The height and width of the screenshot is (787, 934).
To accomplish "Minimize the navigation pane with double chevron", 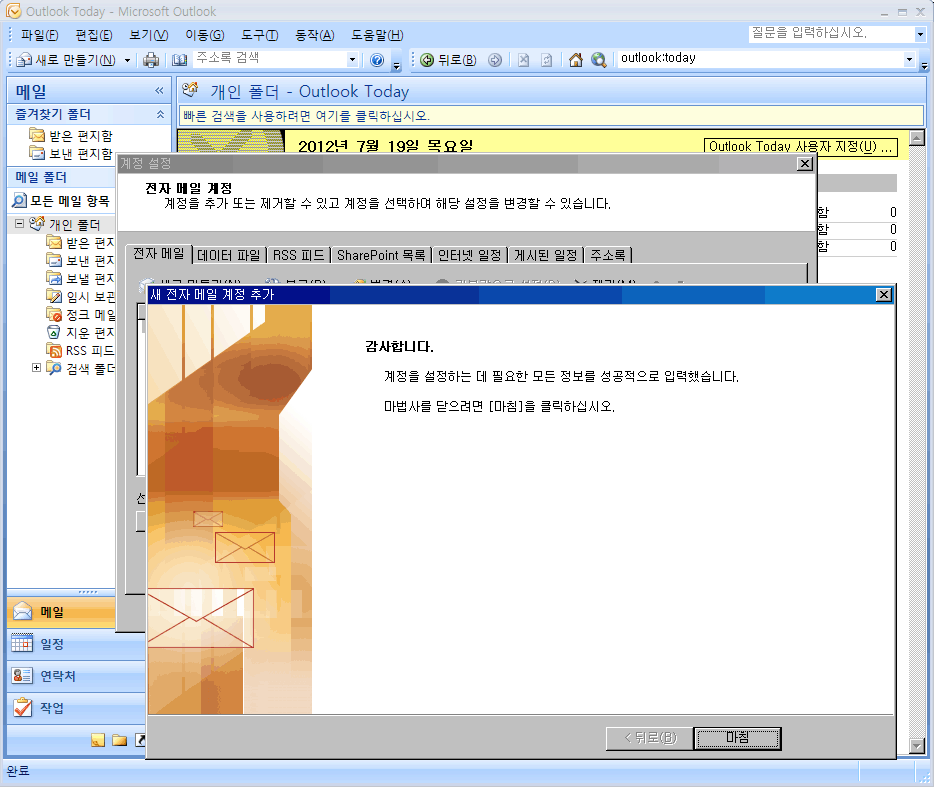I will click(159, 91).
